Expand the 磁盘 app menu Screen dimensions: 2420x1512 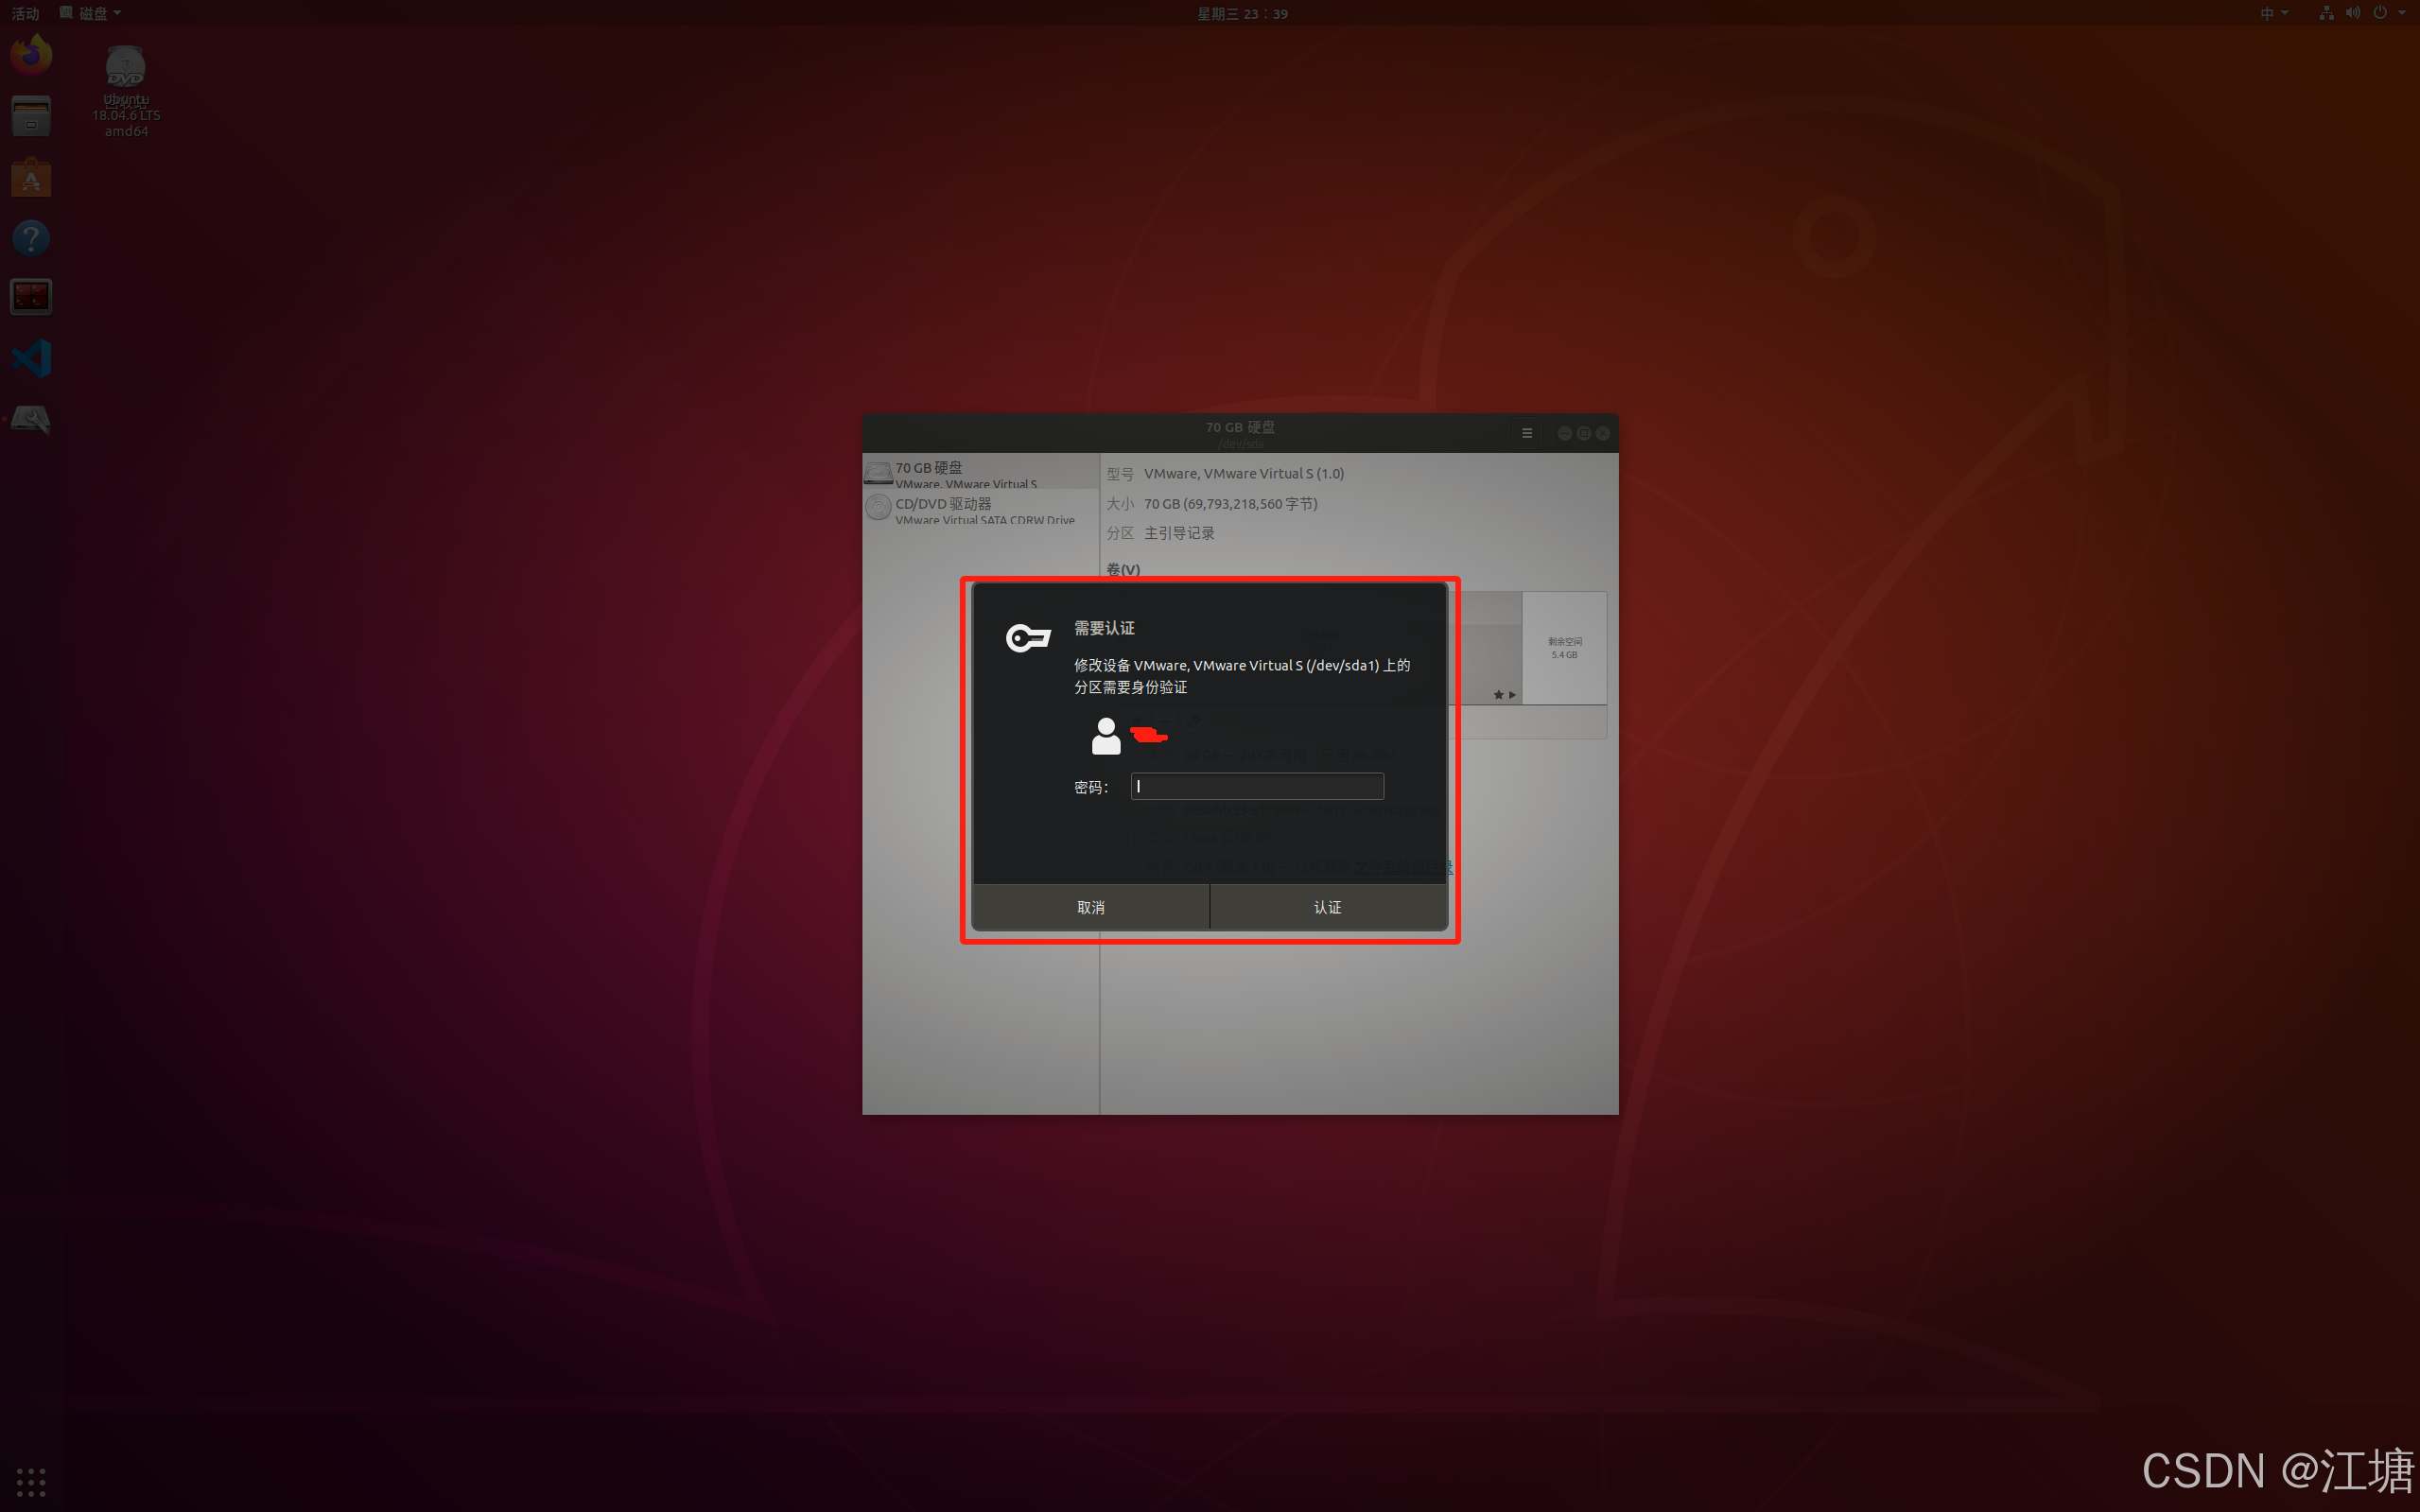pyautogui.click(x=92, y=13)
